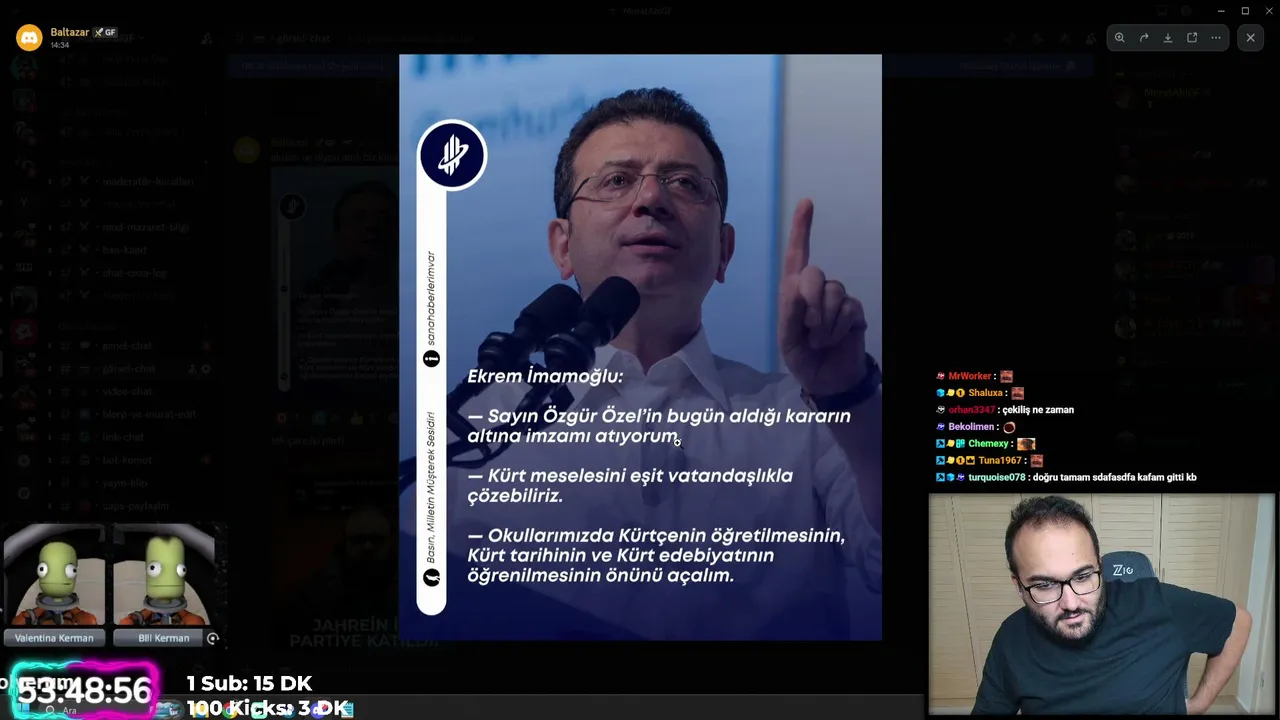This screenshot has height=720, width=1280.
Task: Click the Tuna1967 chat username
Action: click(1001, 461)
